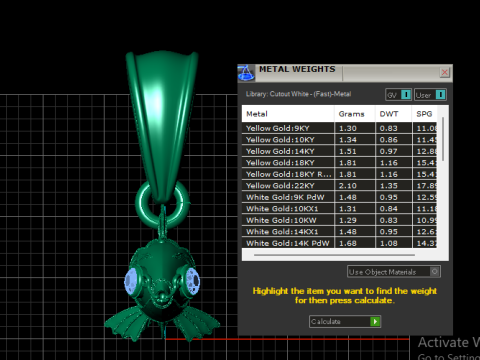This screenshot has height=360, width=480.
Task: Select the White Gold:10KX1 row
Action: [x=339, y=209]
